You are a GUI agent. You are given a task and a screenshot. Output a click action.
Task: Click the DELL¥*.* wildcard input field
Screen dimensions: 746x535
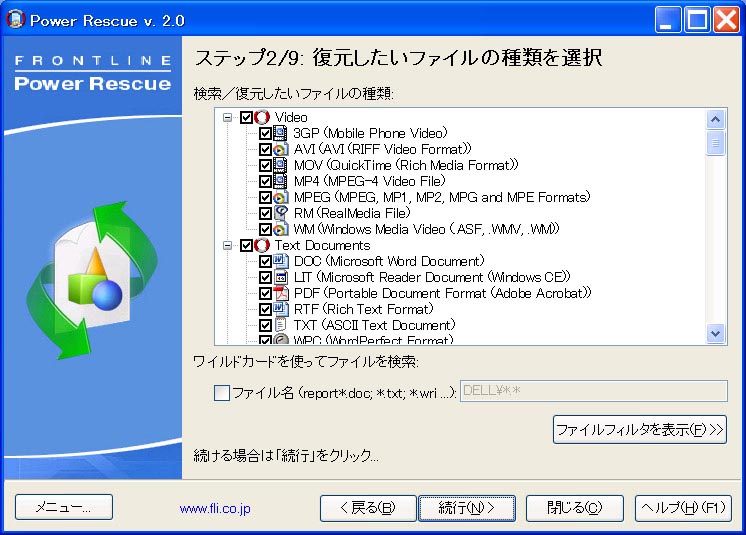593,391
